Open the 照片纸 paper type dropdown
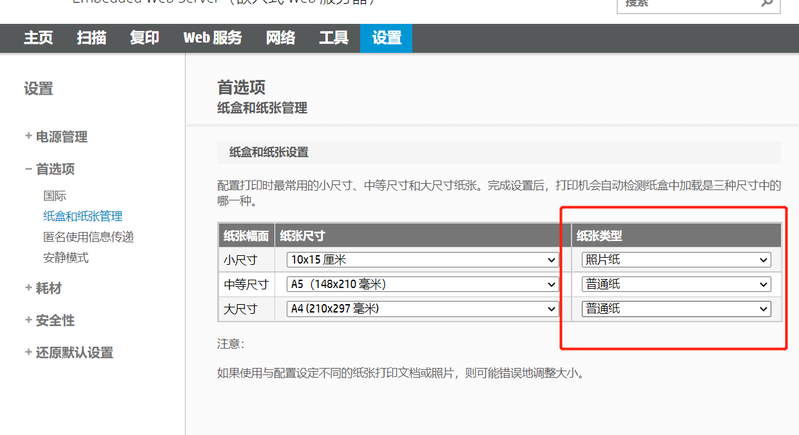Image resolution: width=799 pixels, height=435 pixels. click(676, 260)
